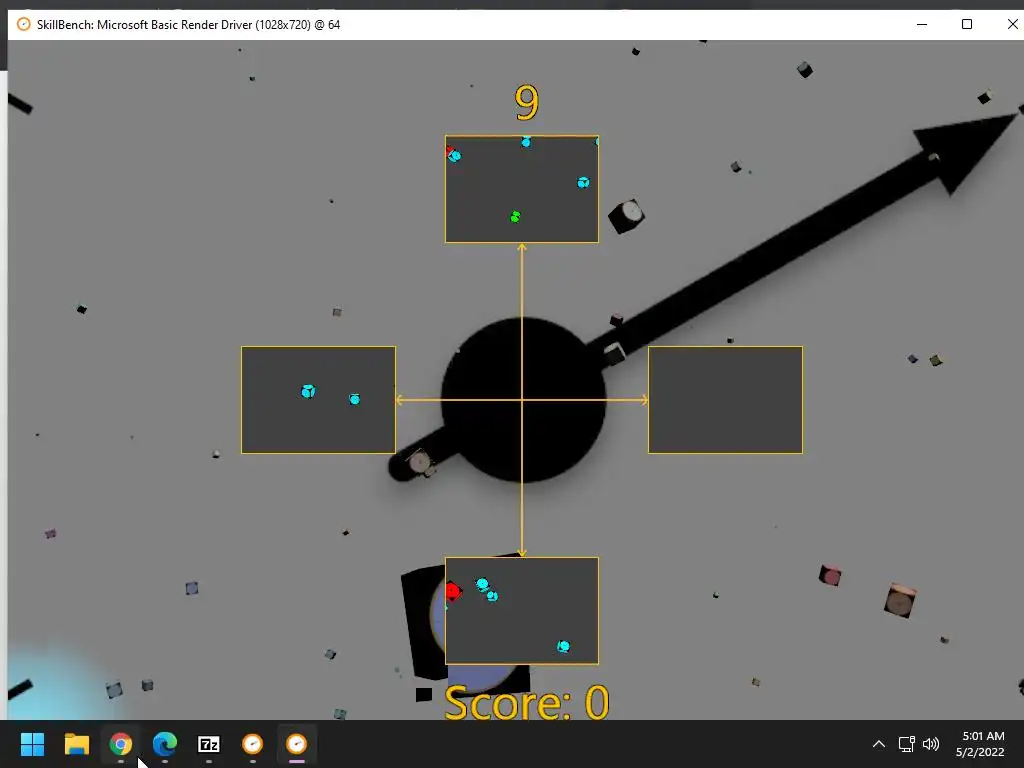The image size is (1024, 768).
Task: Show hidden system tray icons
Action: click(879, 744)
